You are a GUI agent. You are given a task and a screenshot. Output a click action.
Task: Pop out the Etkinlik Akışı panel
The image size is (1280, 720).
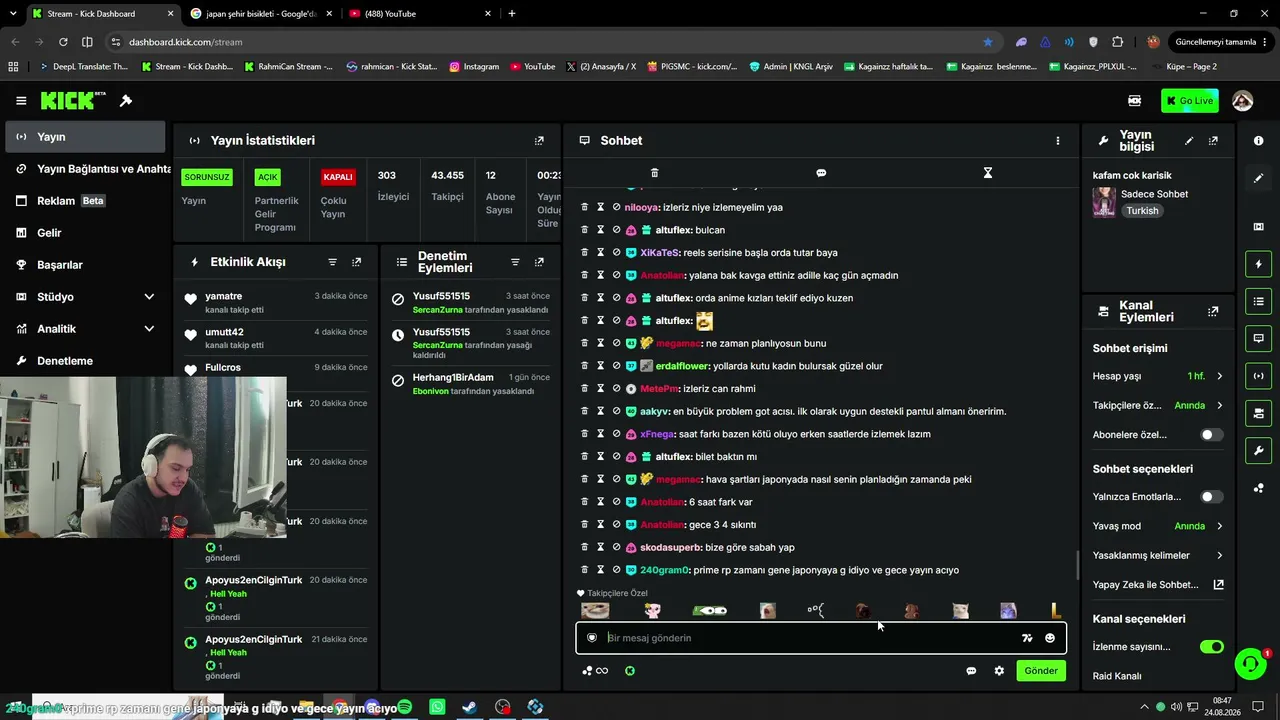pos(357,262)
